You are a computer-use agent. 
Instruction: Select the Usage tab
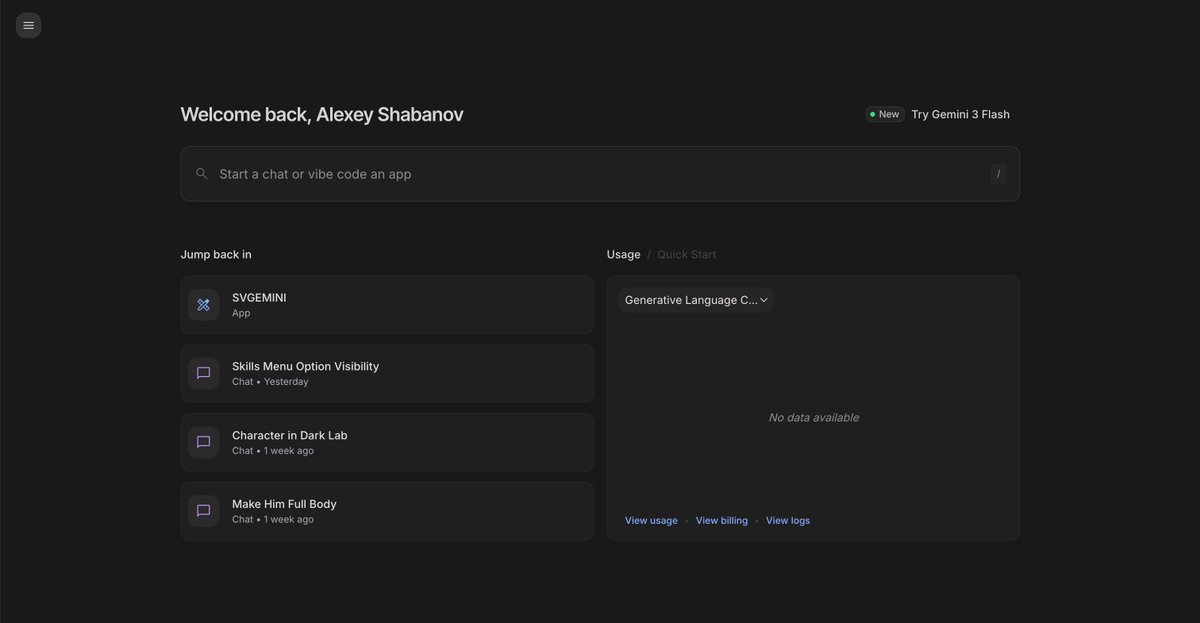623,253
